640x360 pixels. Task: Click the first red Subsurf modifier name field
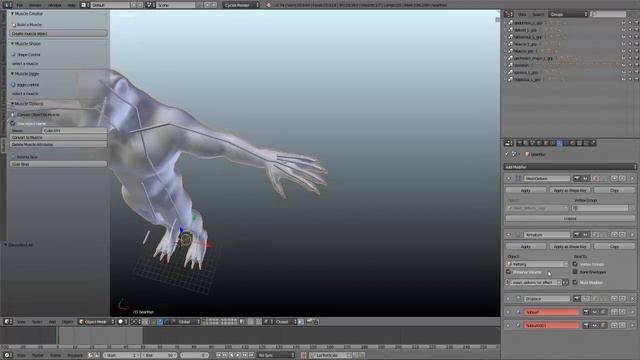[x=551, y=312]
